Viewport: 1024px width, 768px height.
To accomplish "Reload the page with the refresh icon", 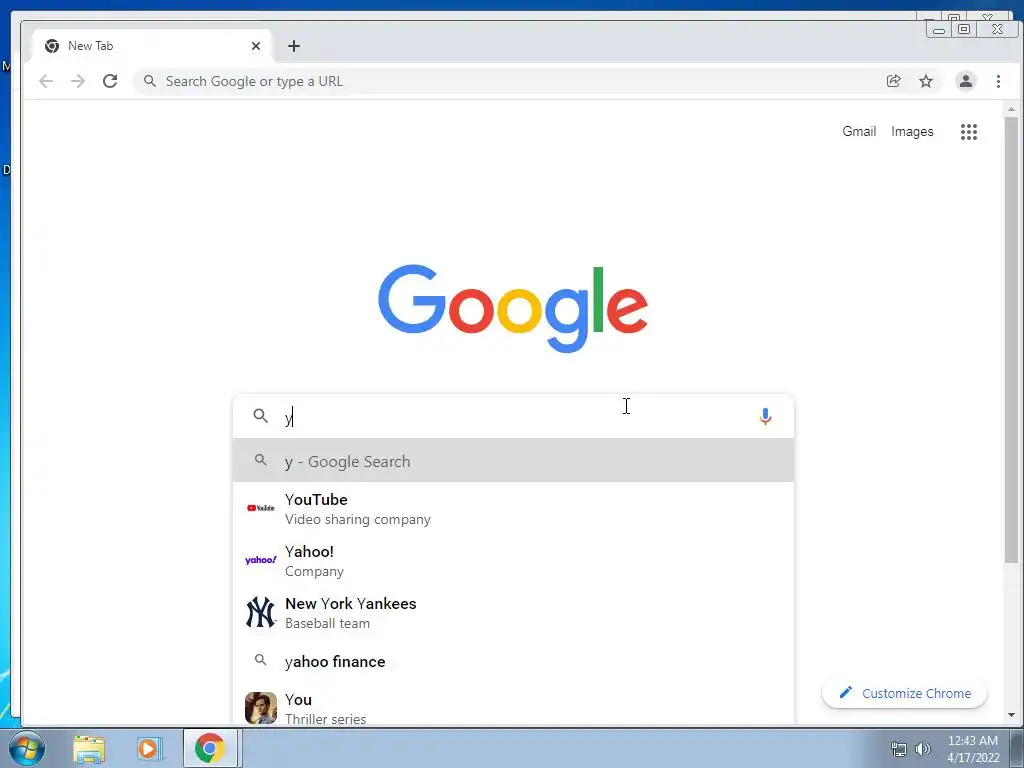I will point(110,81).
